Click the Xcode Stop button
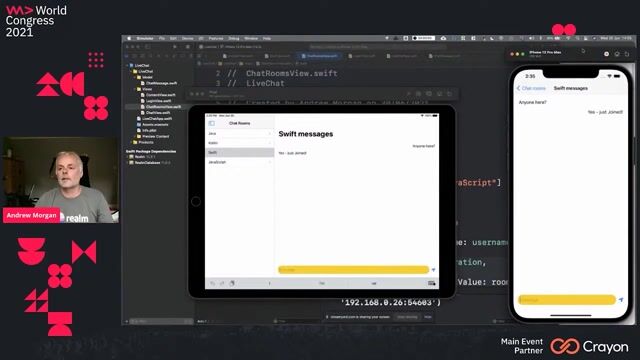The width and height of the screenshot is (640, 360). tap(187, 47)
